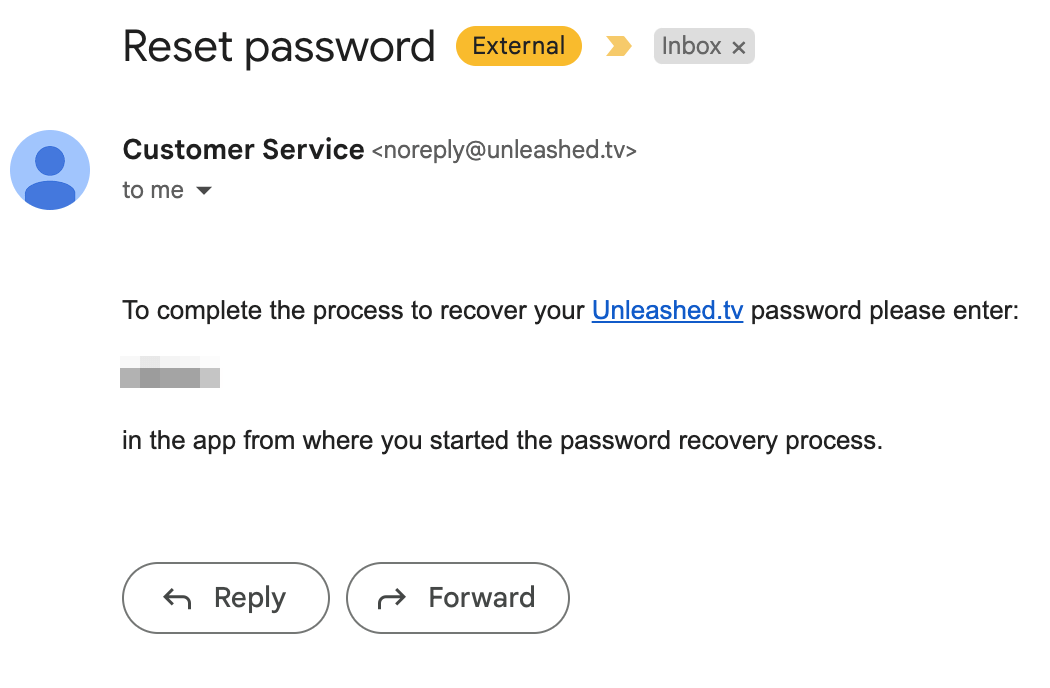Click the Reply button label

[x=250, y=598]
